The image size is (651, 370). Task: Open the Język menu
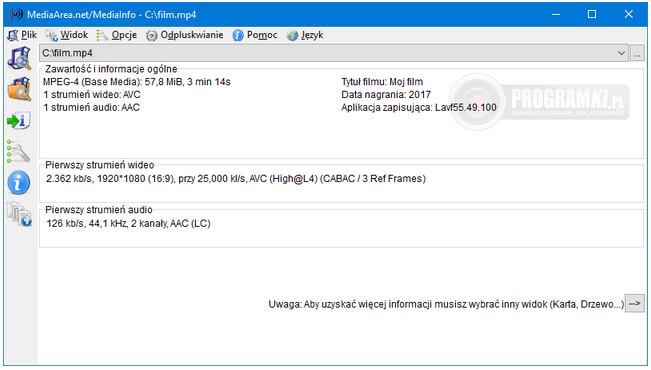tap(305, 35)
